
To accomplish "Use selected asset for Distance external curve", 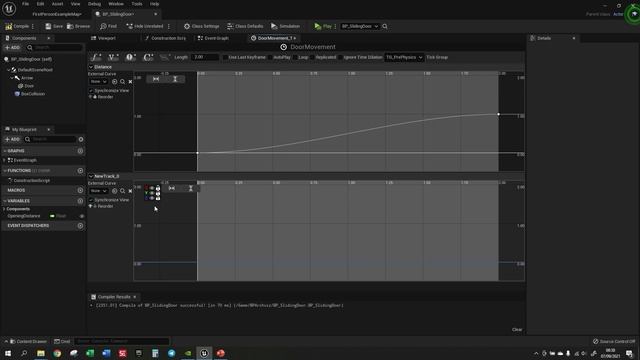I will pos(114,82).
